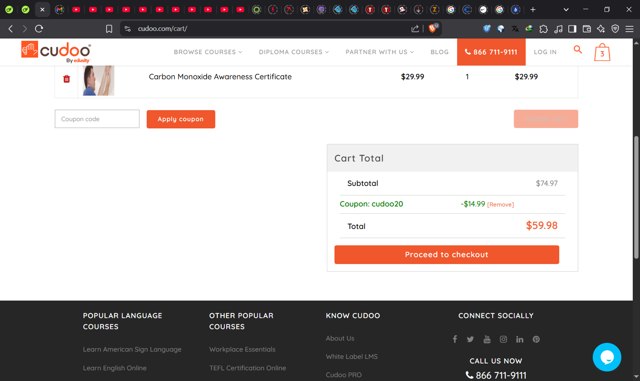Viewport: 640px width, 381px height.
Task: Open the VPN shield icon in the toolbar
Action: [x=615, y=29]
